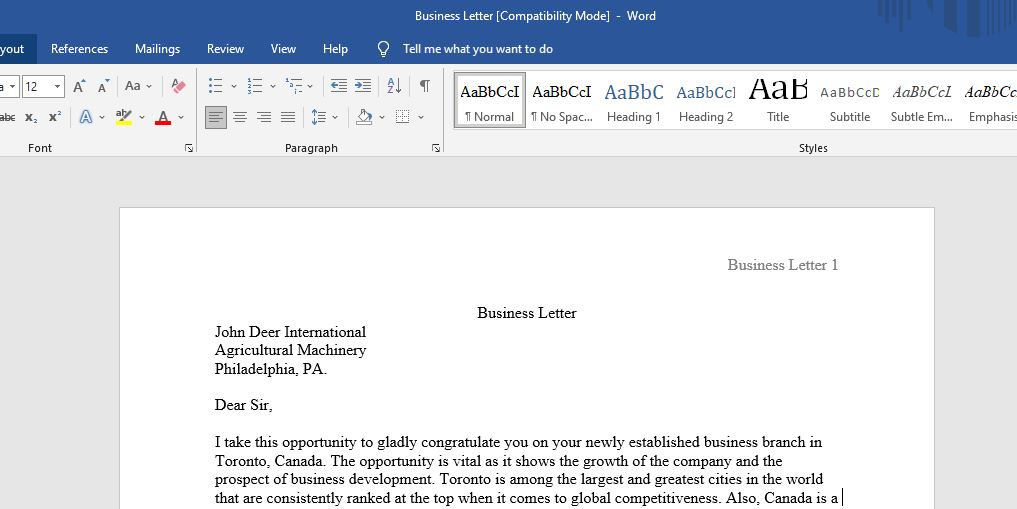Open Paragraph dialog box launcher
The height and width of the screenshot is (509, 1017).
pos(436,148)
